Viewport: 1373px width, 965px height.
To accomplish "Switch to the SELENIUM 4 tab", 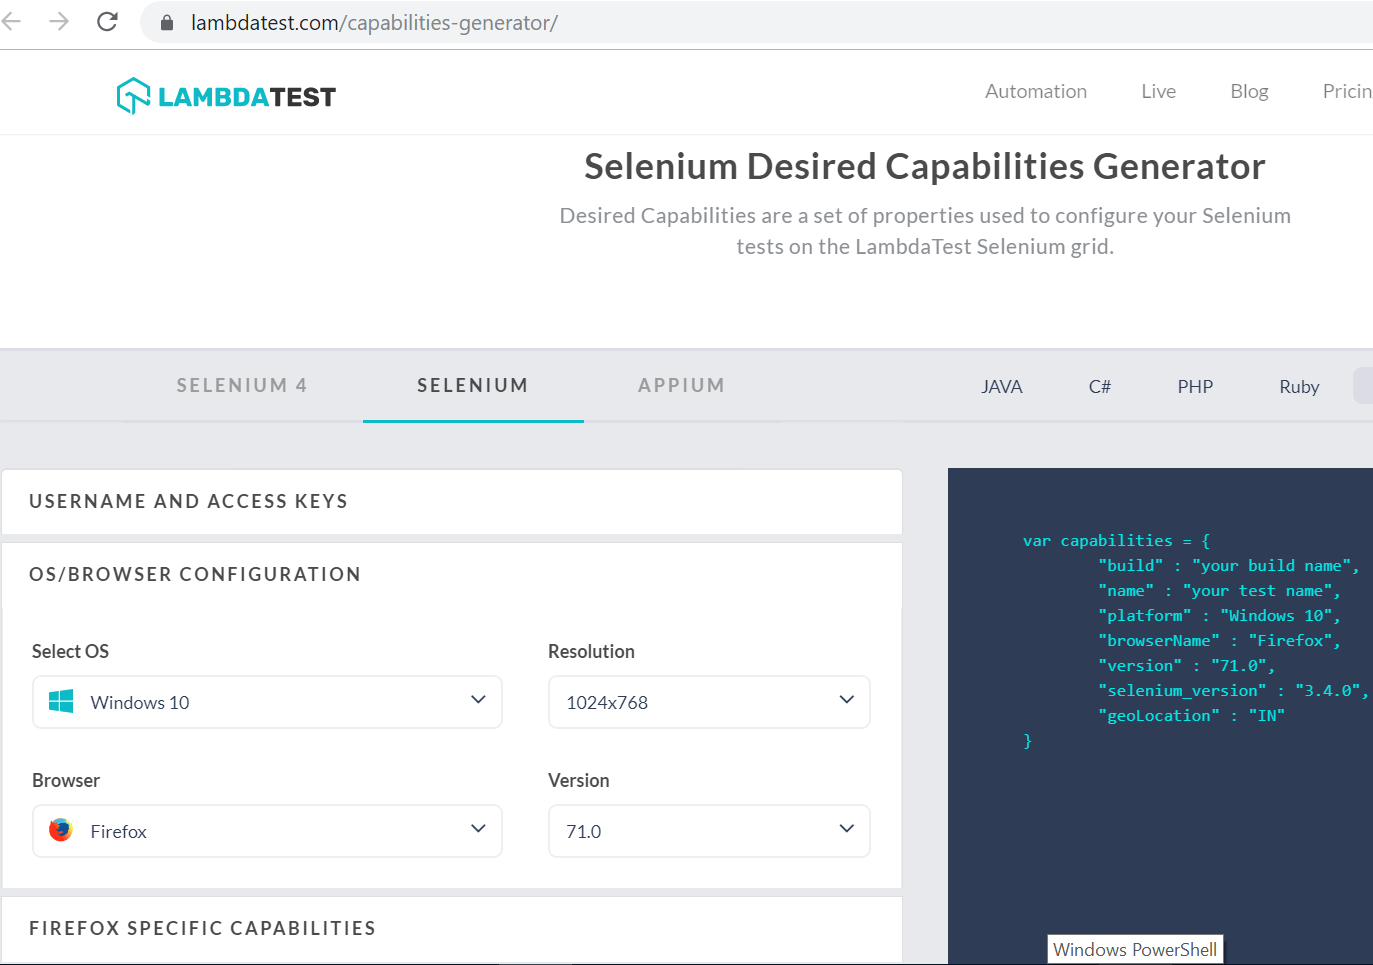I will point(242,385).
